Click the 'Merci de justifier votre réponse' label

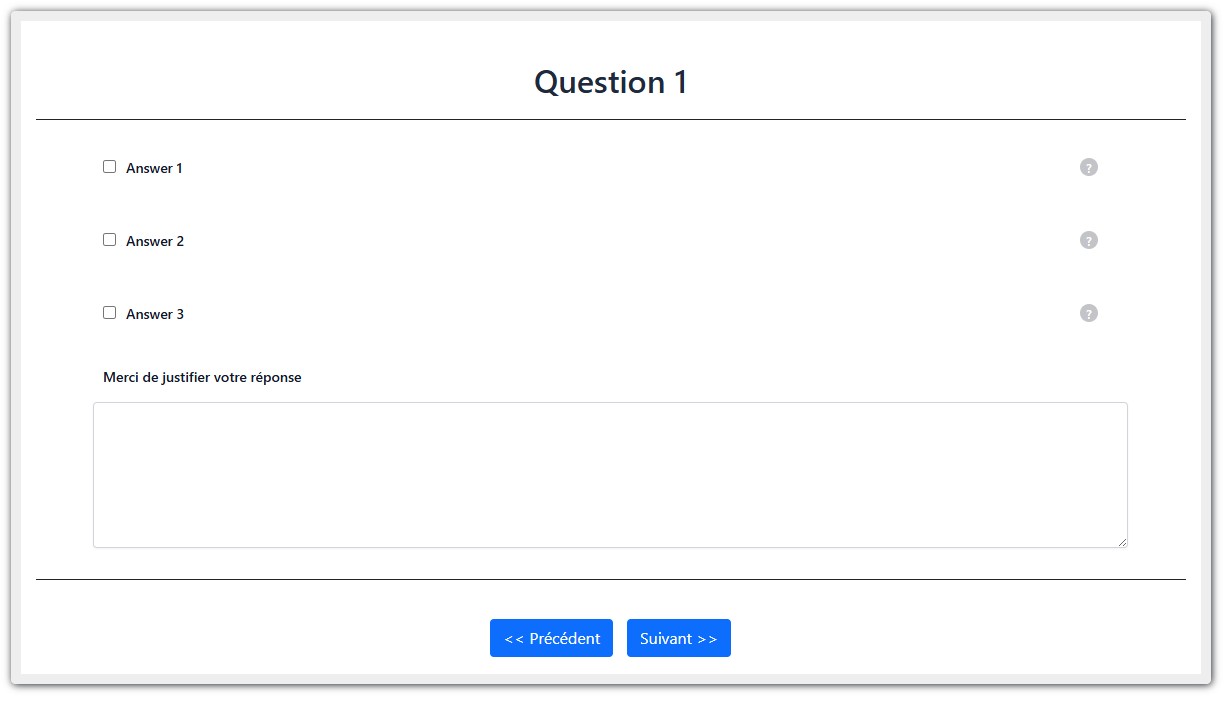[202, 378]
